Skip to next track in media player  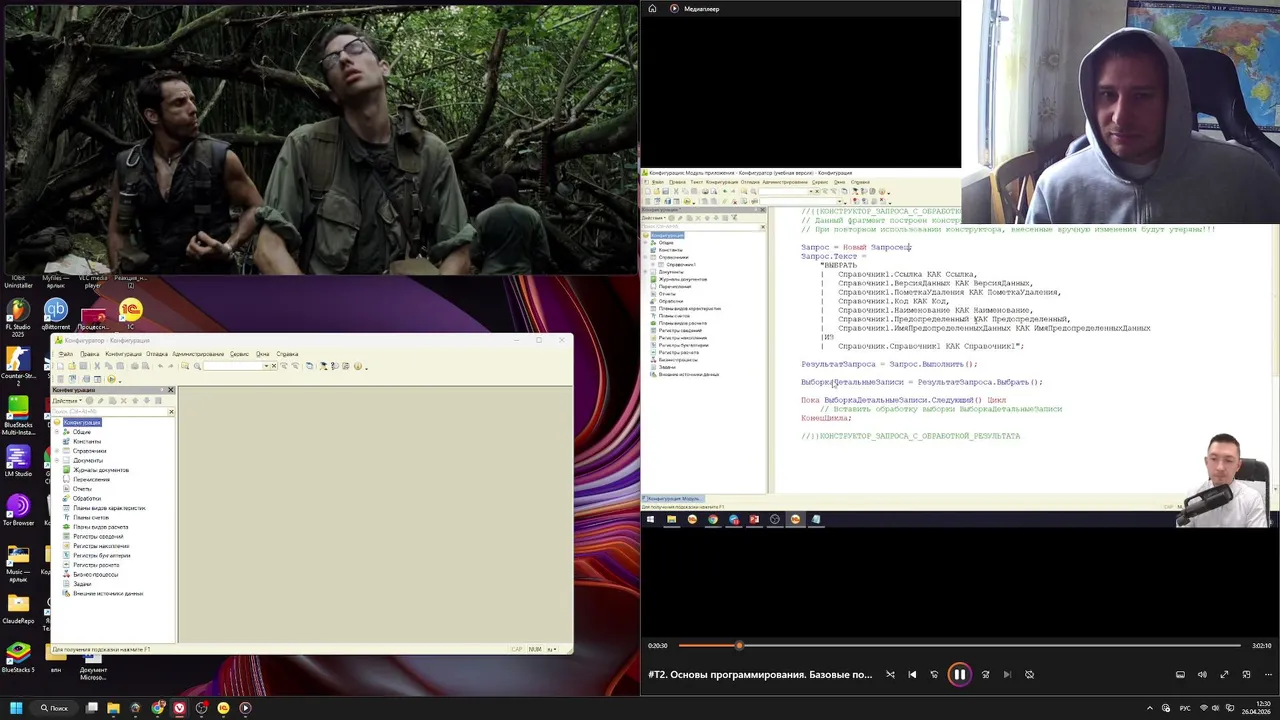1007,674
